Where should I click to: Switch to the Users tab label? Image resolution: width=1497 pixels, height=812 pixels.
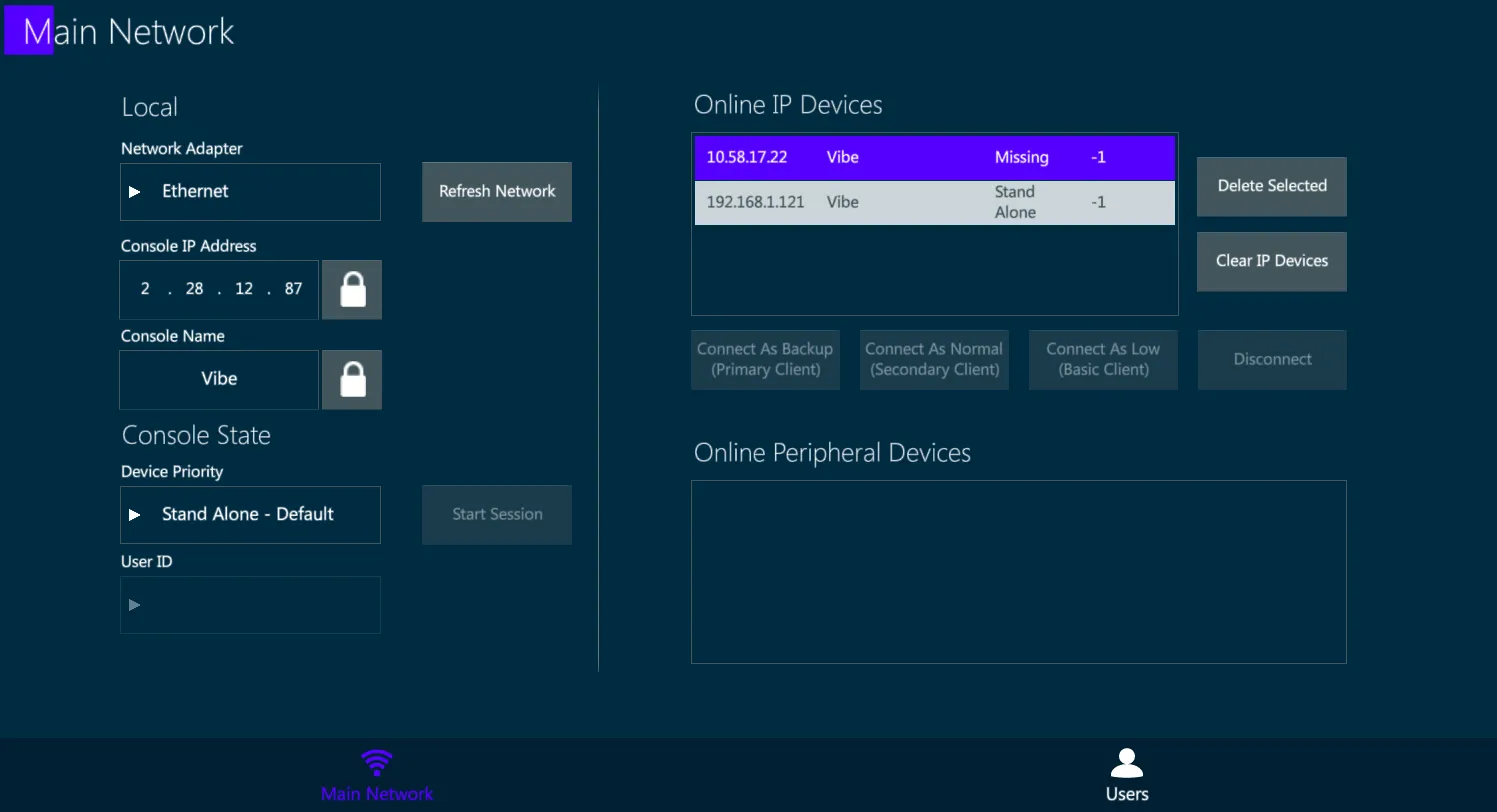[x=1127, y=794]
